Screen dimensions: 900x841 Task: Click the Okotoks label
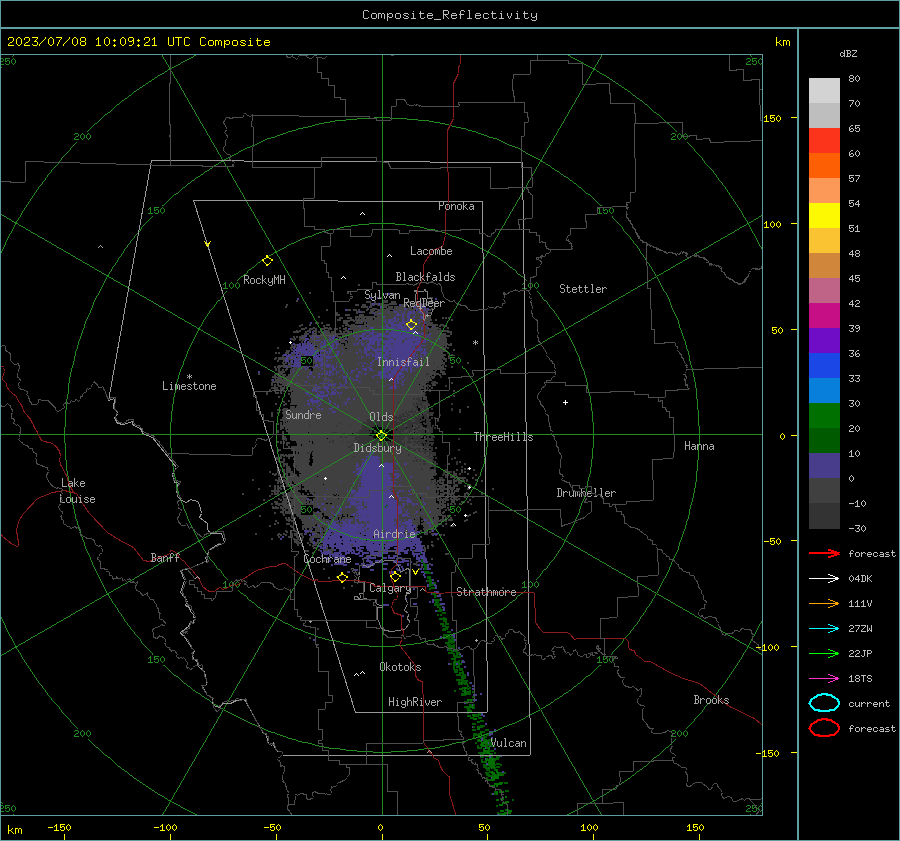400,667
